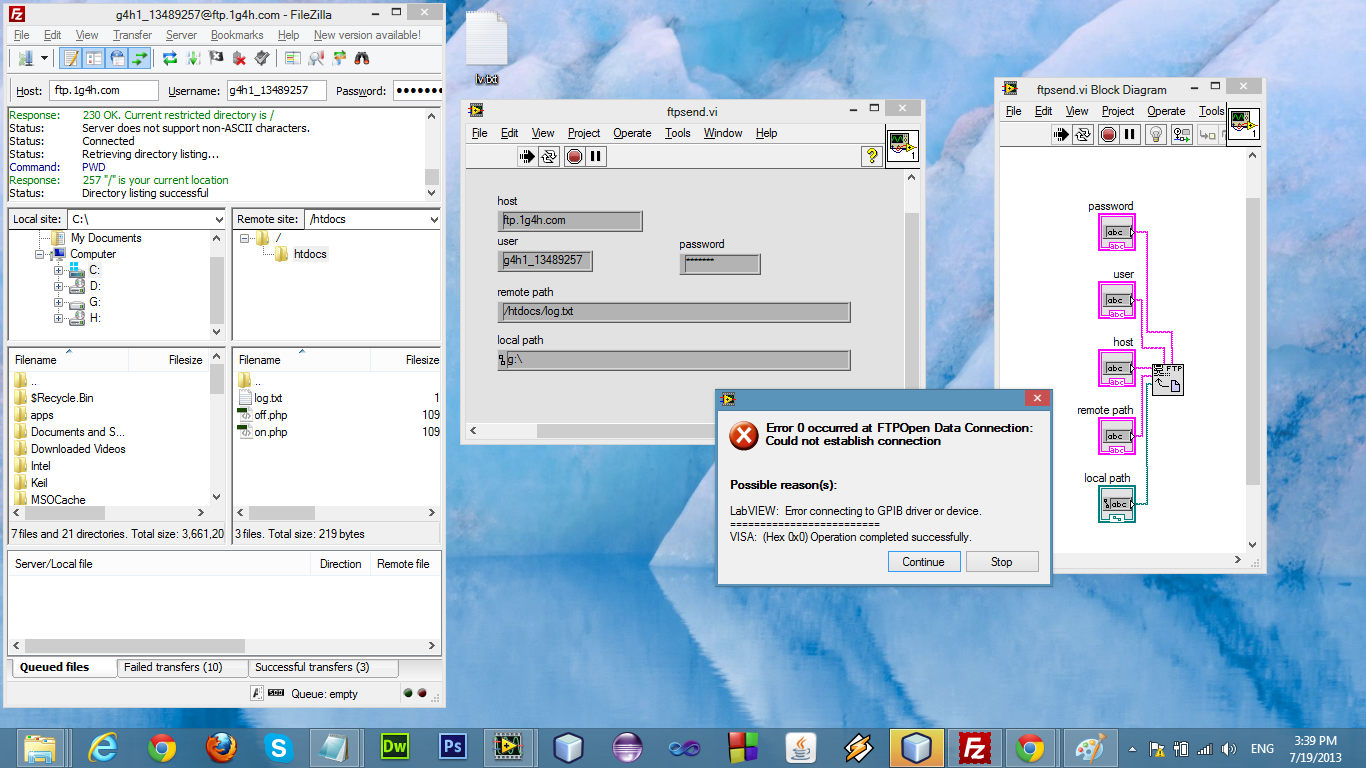This screenshot has width=1366, height=768.
Task: Toggle Highlight Execution light bulb in Block Diagram
Action: click(1156, 134)
